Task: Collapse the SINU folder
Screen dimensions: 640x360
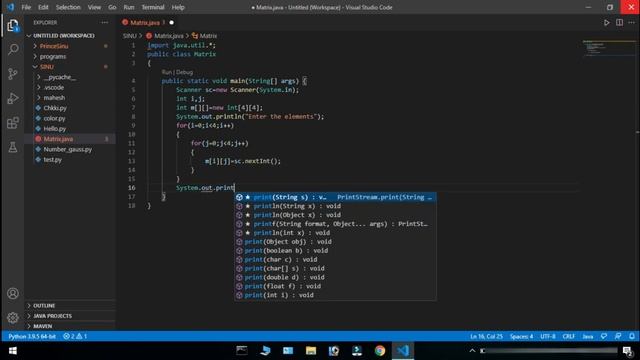Action: tap(47, 67)
